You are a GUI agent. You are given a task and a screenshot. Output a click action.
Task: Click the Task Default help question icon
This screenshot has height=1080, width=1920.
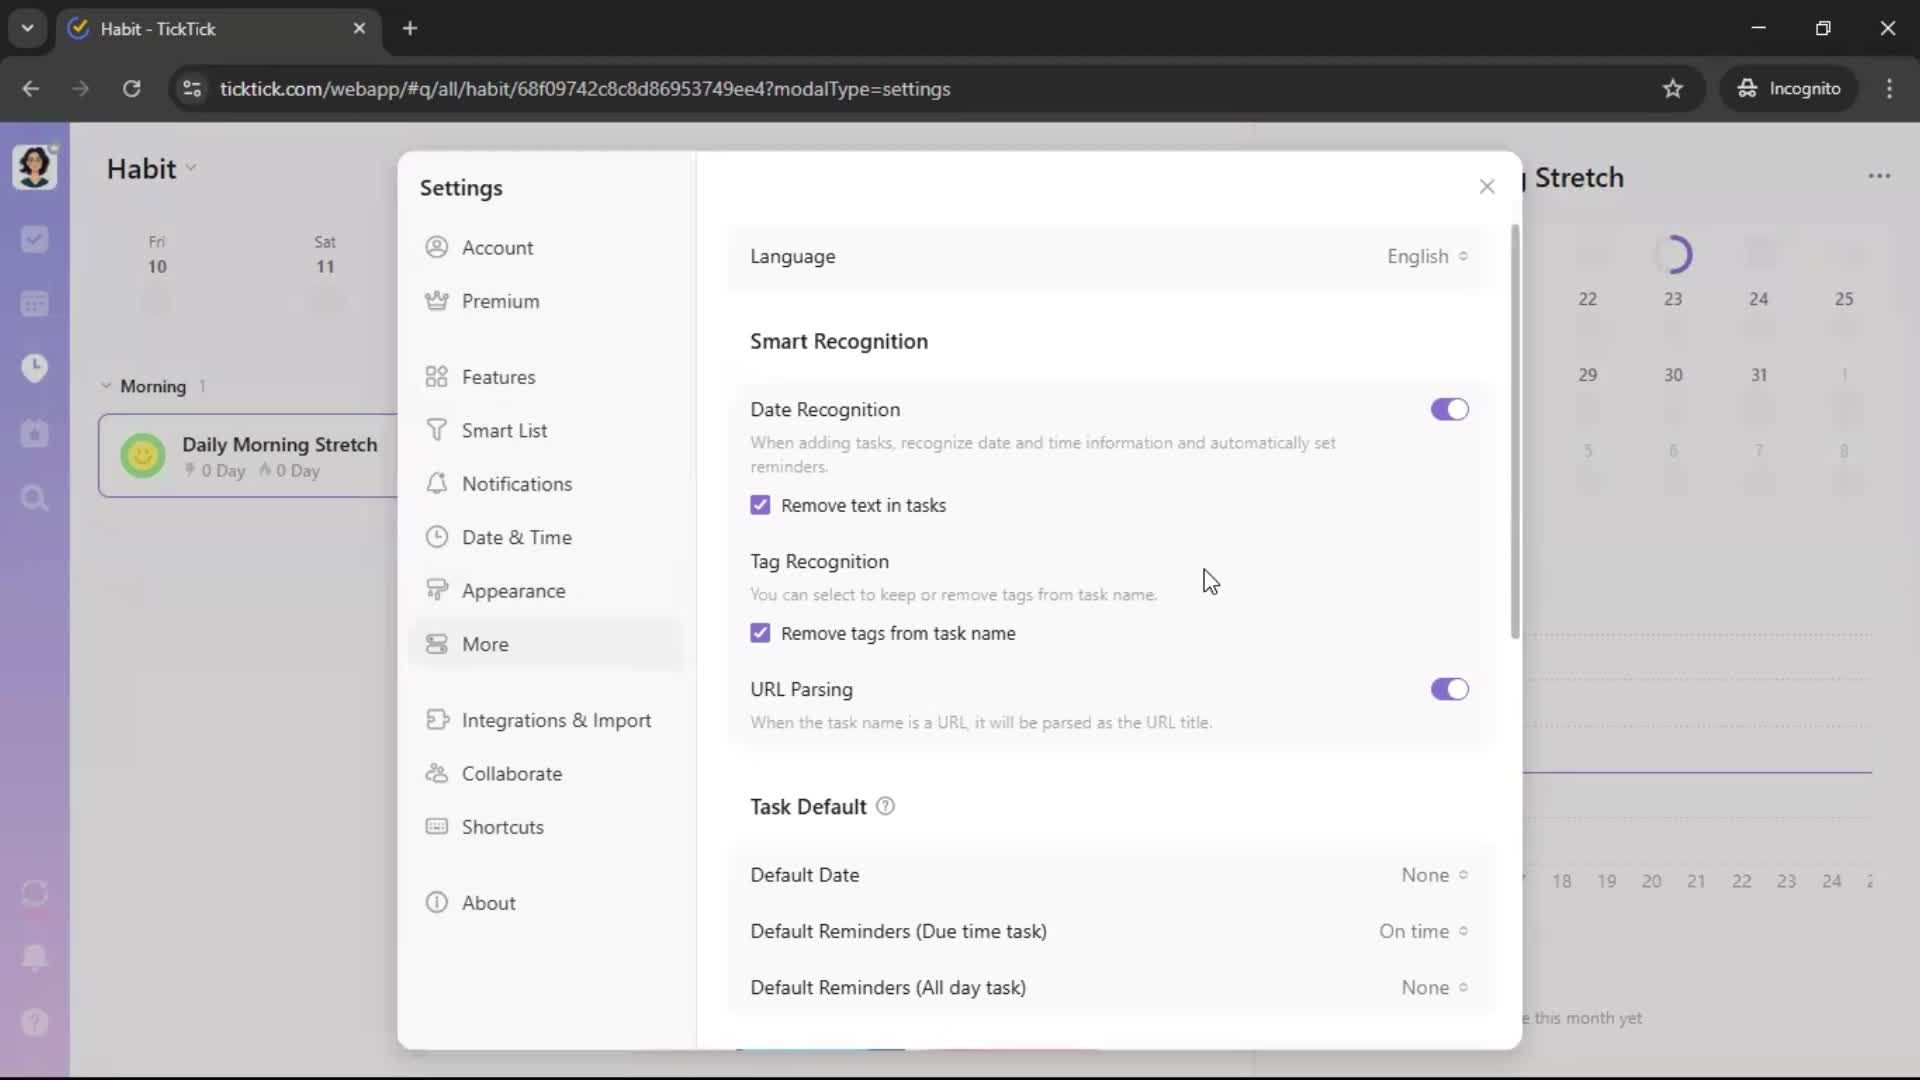pyautogui.click(x=885, y=806)
